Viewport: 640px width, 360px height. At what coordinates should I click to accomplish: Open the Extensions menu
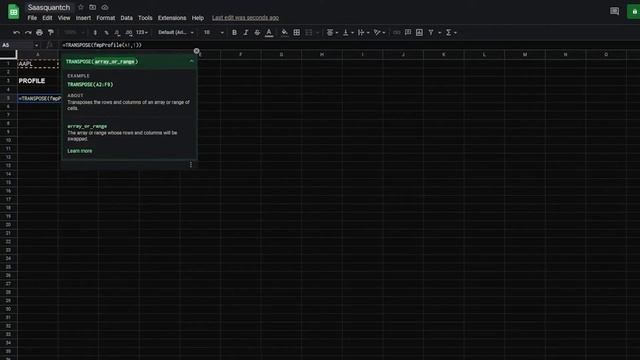coord(172,18)
